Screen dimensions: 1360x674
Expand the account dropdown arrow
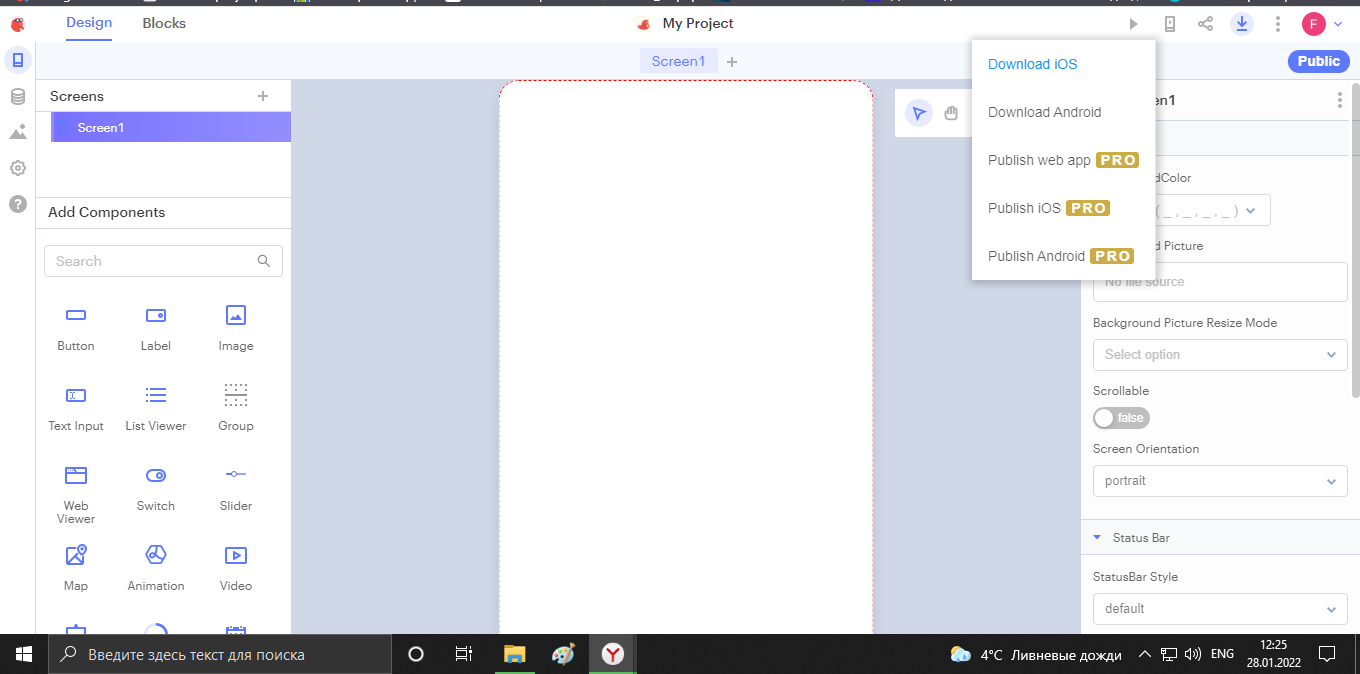pyautogui.click(x=1338, y=23)
